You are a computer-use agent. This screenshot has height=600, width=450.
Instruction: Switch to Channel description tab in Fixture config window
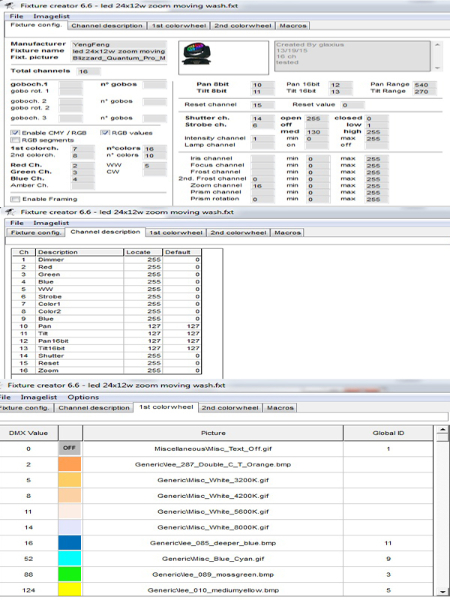pos(107,26)
